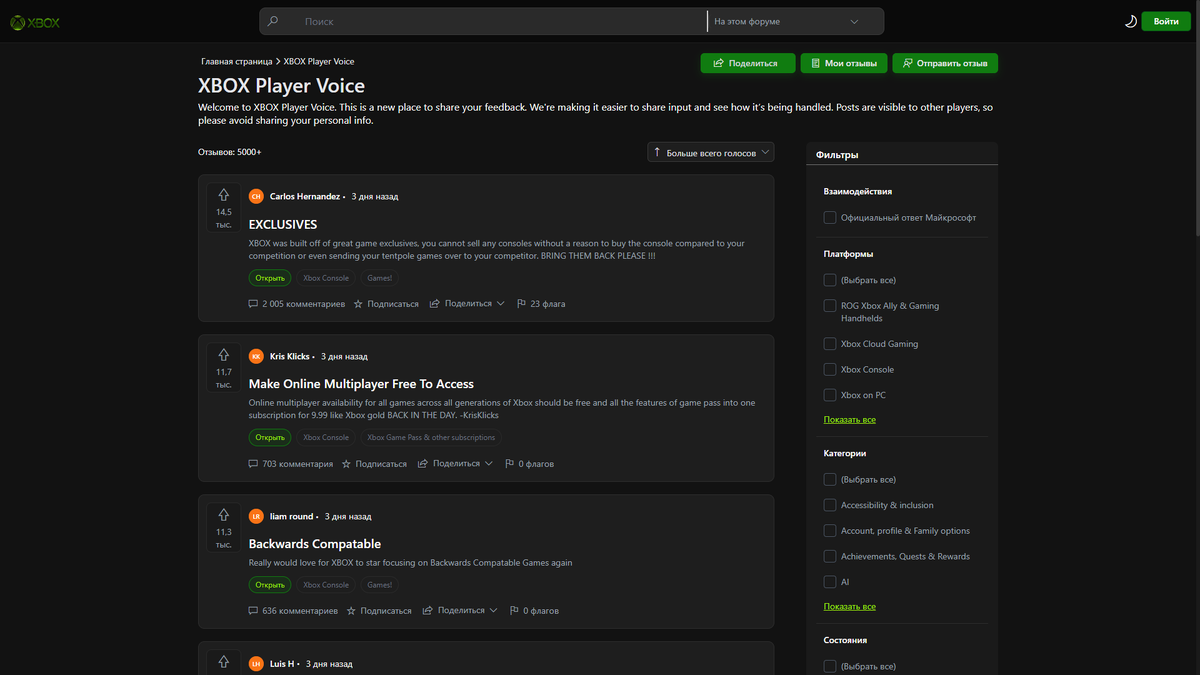The height and width of the screenshot is (675, 1200).
Task: Check Официальный ответ Майкрософт filter
Action: pos(830,217)
